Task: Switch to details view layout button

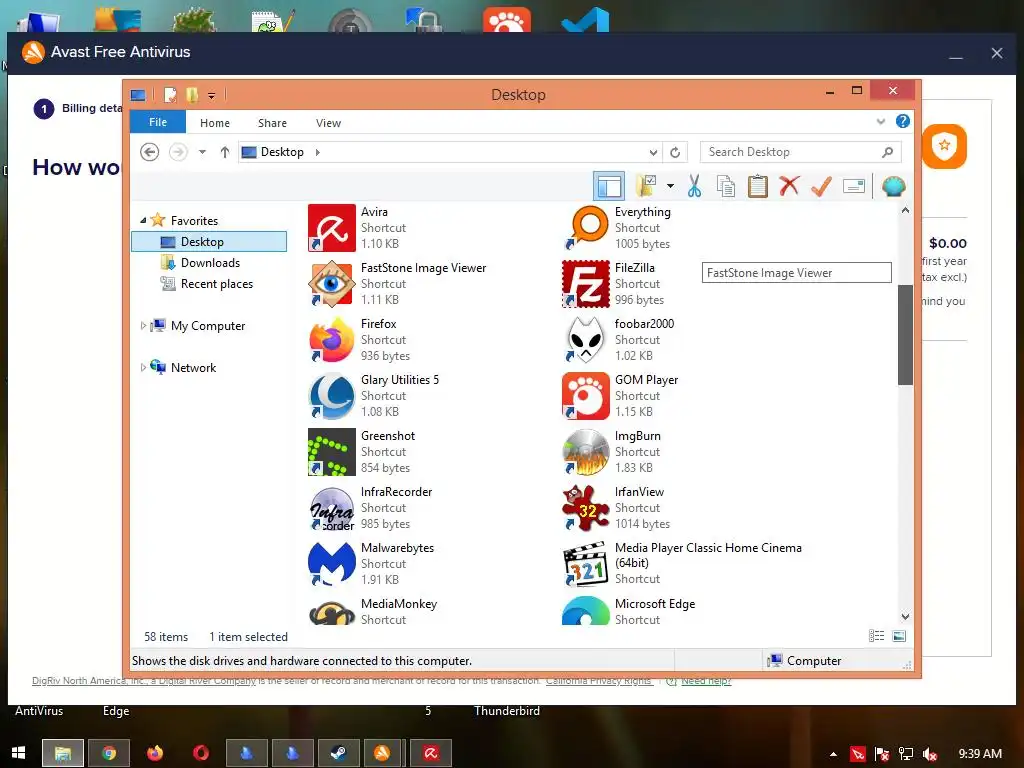Action: tap(876, 636)
